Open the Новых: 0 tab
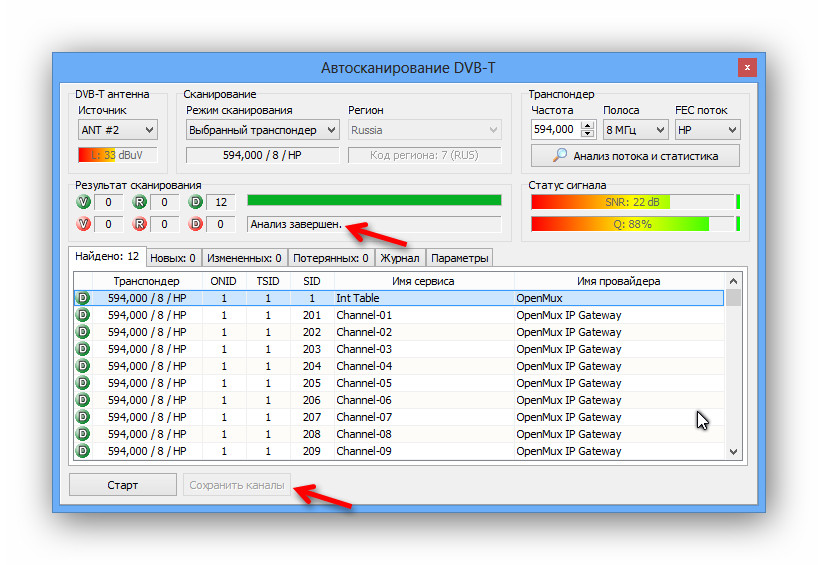818x565 pixels. point(173,258)
